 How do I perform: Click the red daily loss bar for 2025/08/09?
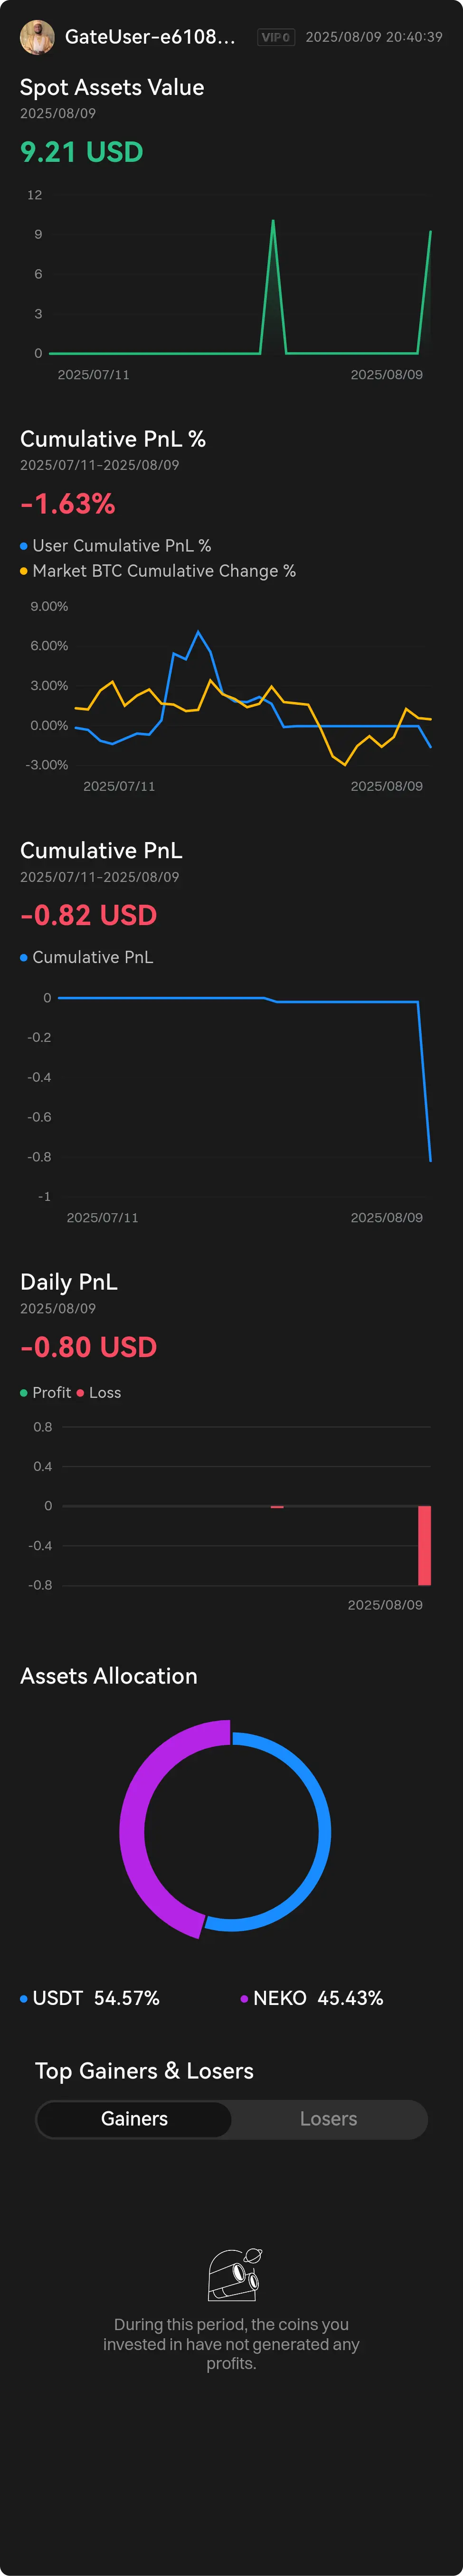coord(424,1545)
